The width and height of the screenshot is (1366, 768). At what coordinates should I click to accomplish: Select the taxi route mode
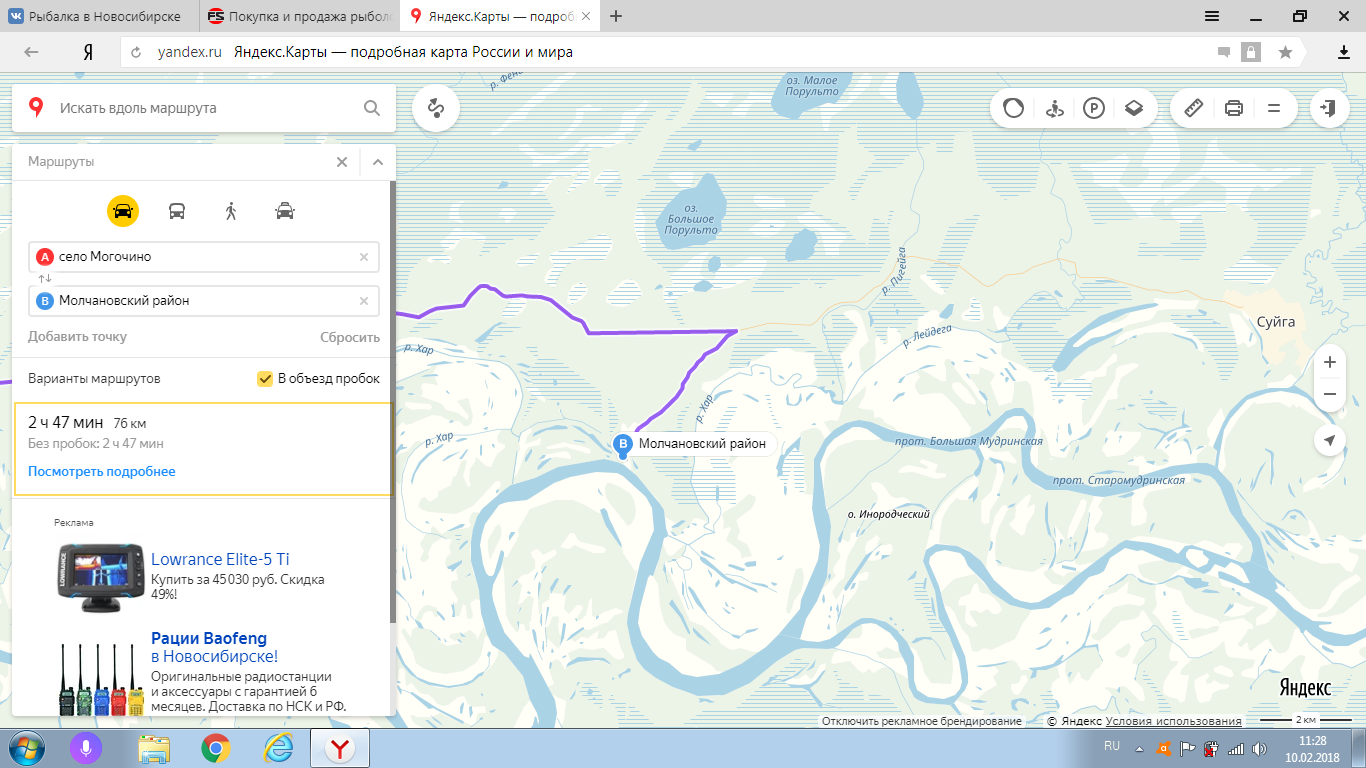point(285,210)
